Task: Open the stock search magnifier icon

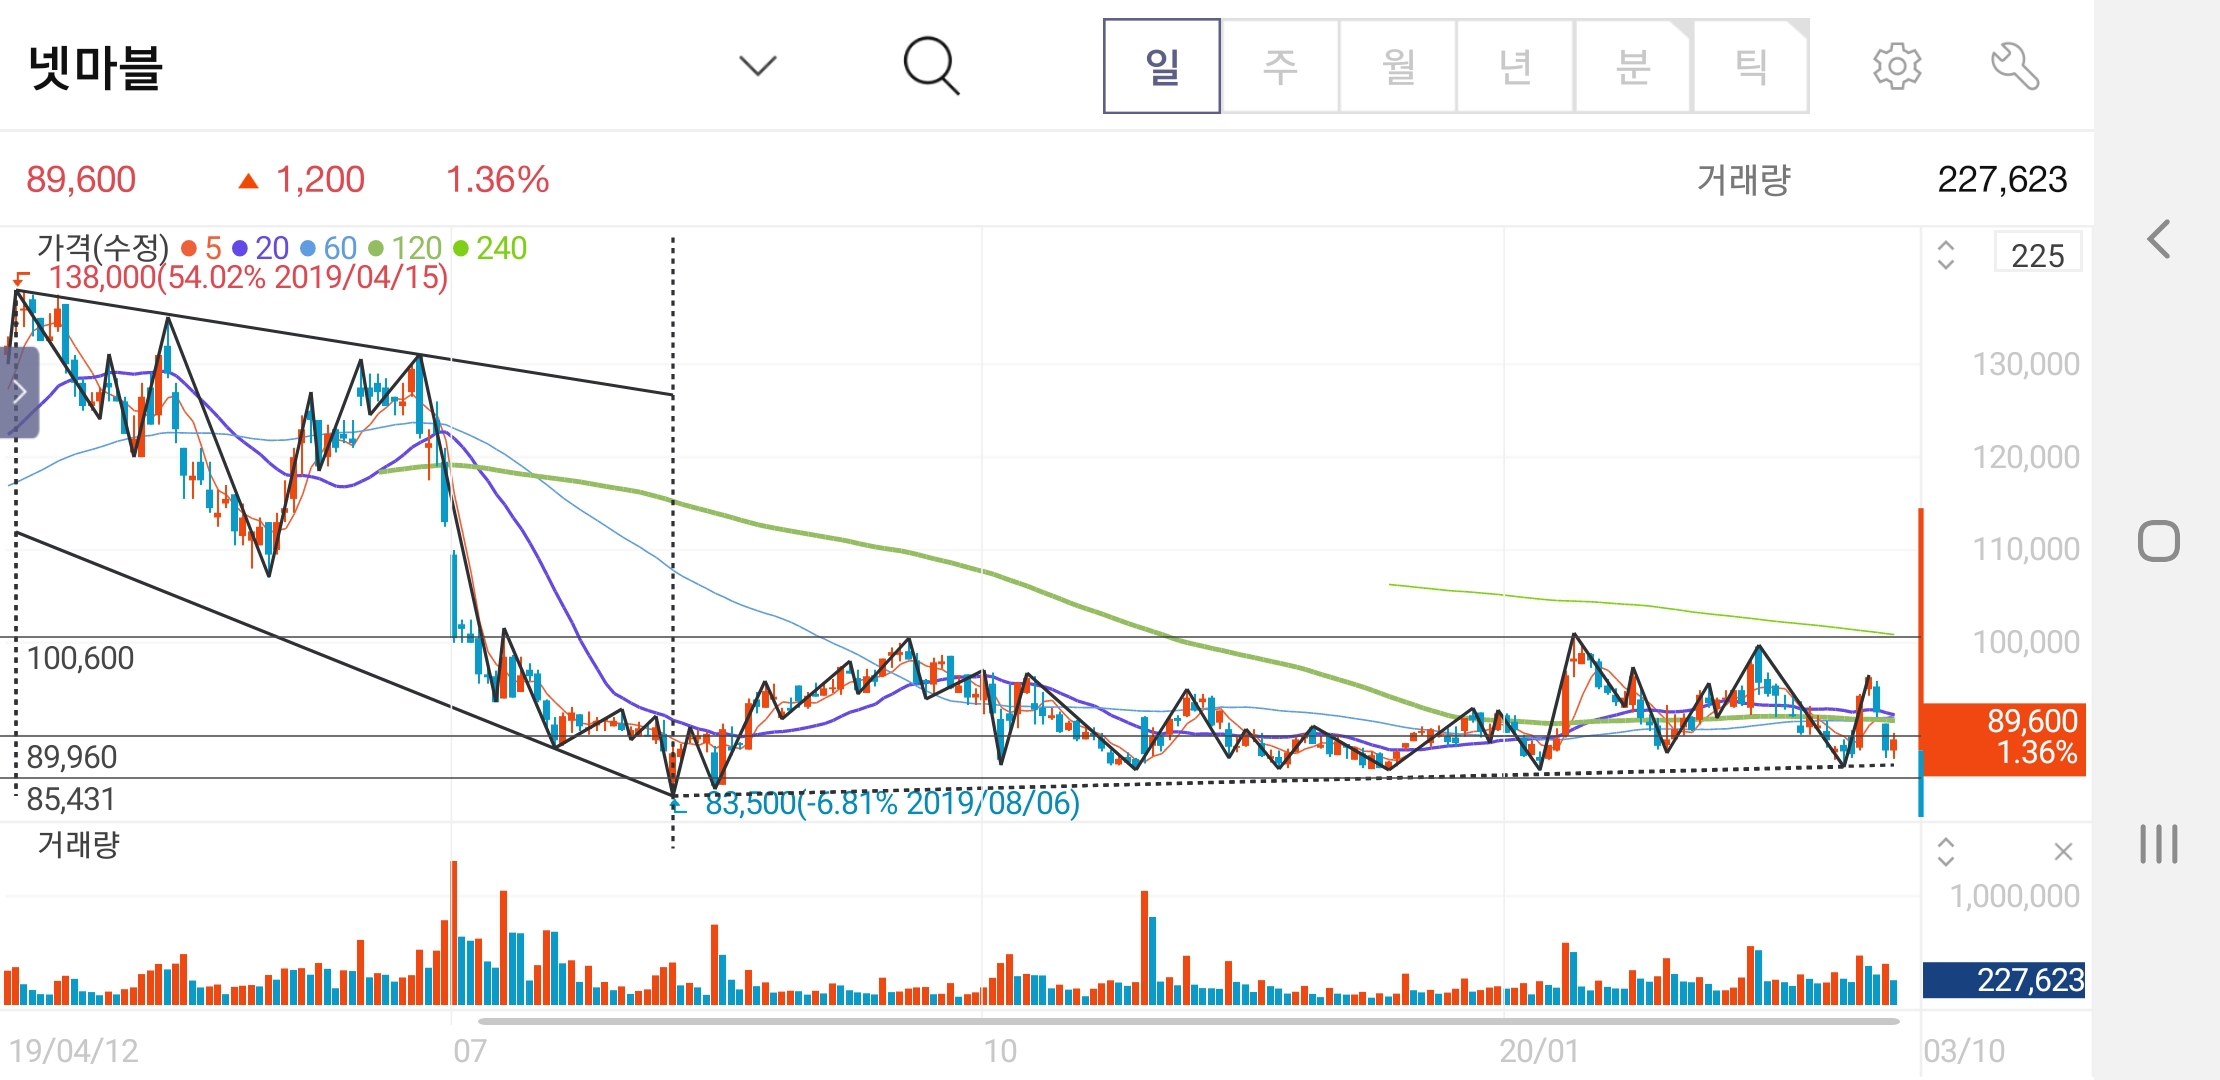Action: point(931,66)
